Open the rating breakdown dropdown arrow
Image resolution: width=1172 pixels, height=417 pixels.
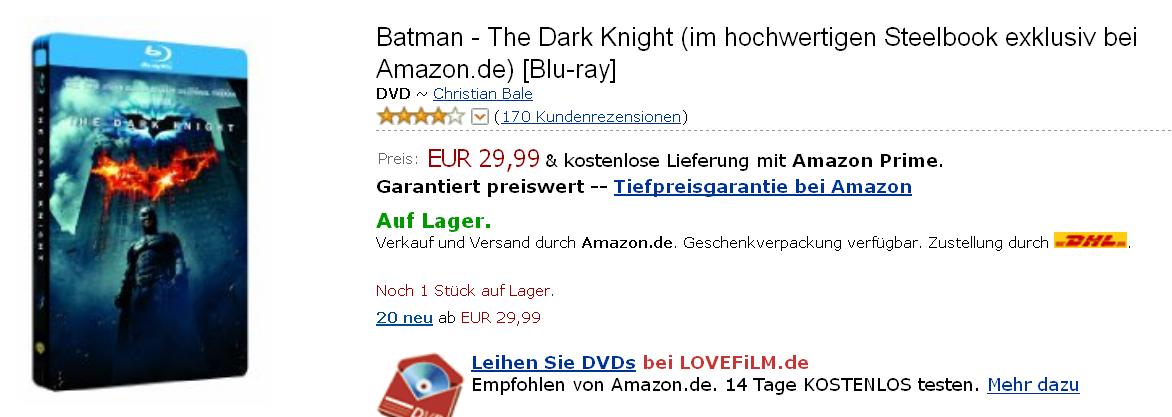pos(480,117)
